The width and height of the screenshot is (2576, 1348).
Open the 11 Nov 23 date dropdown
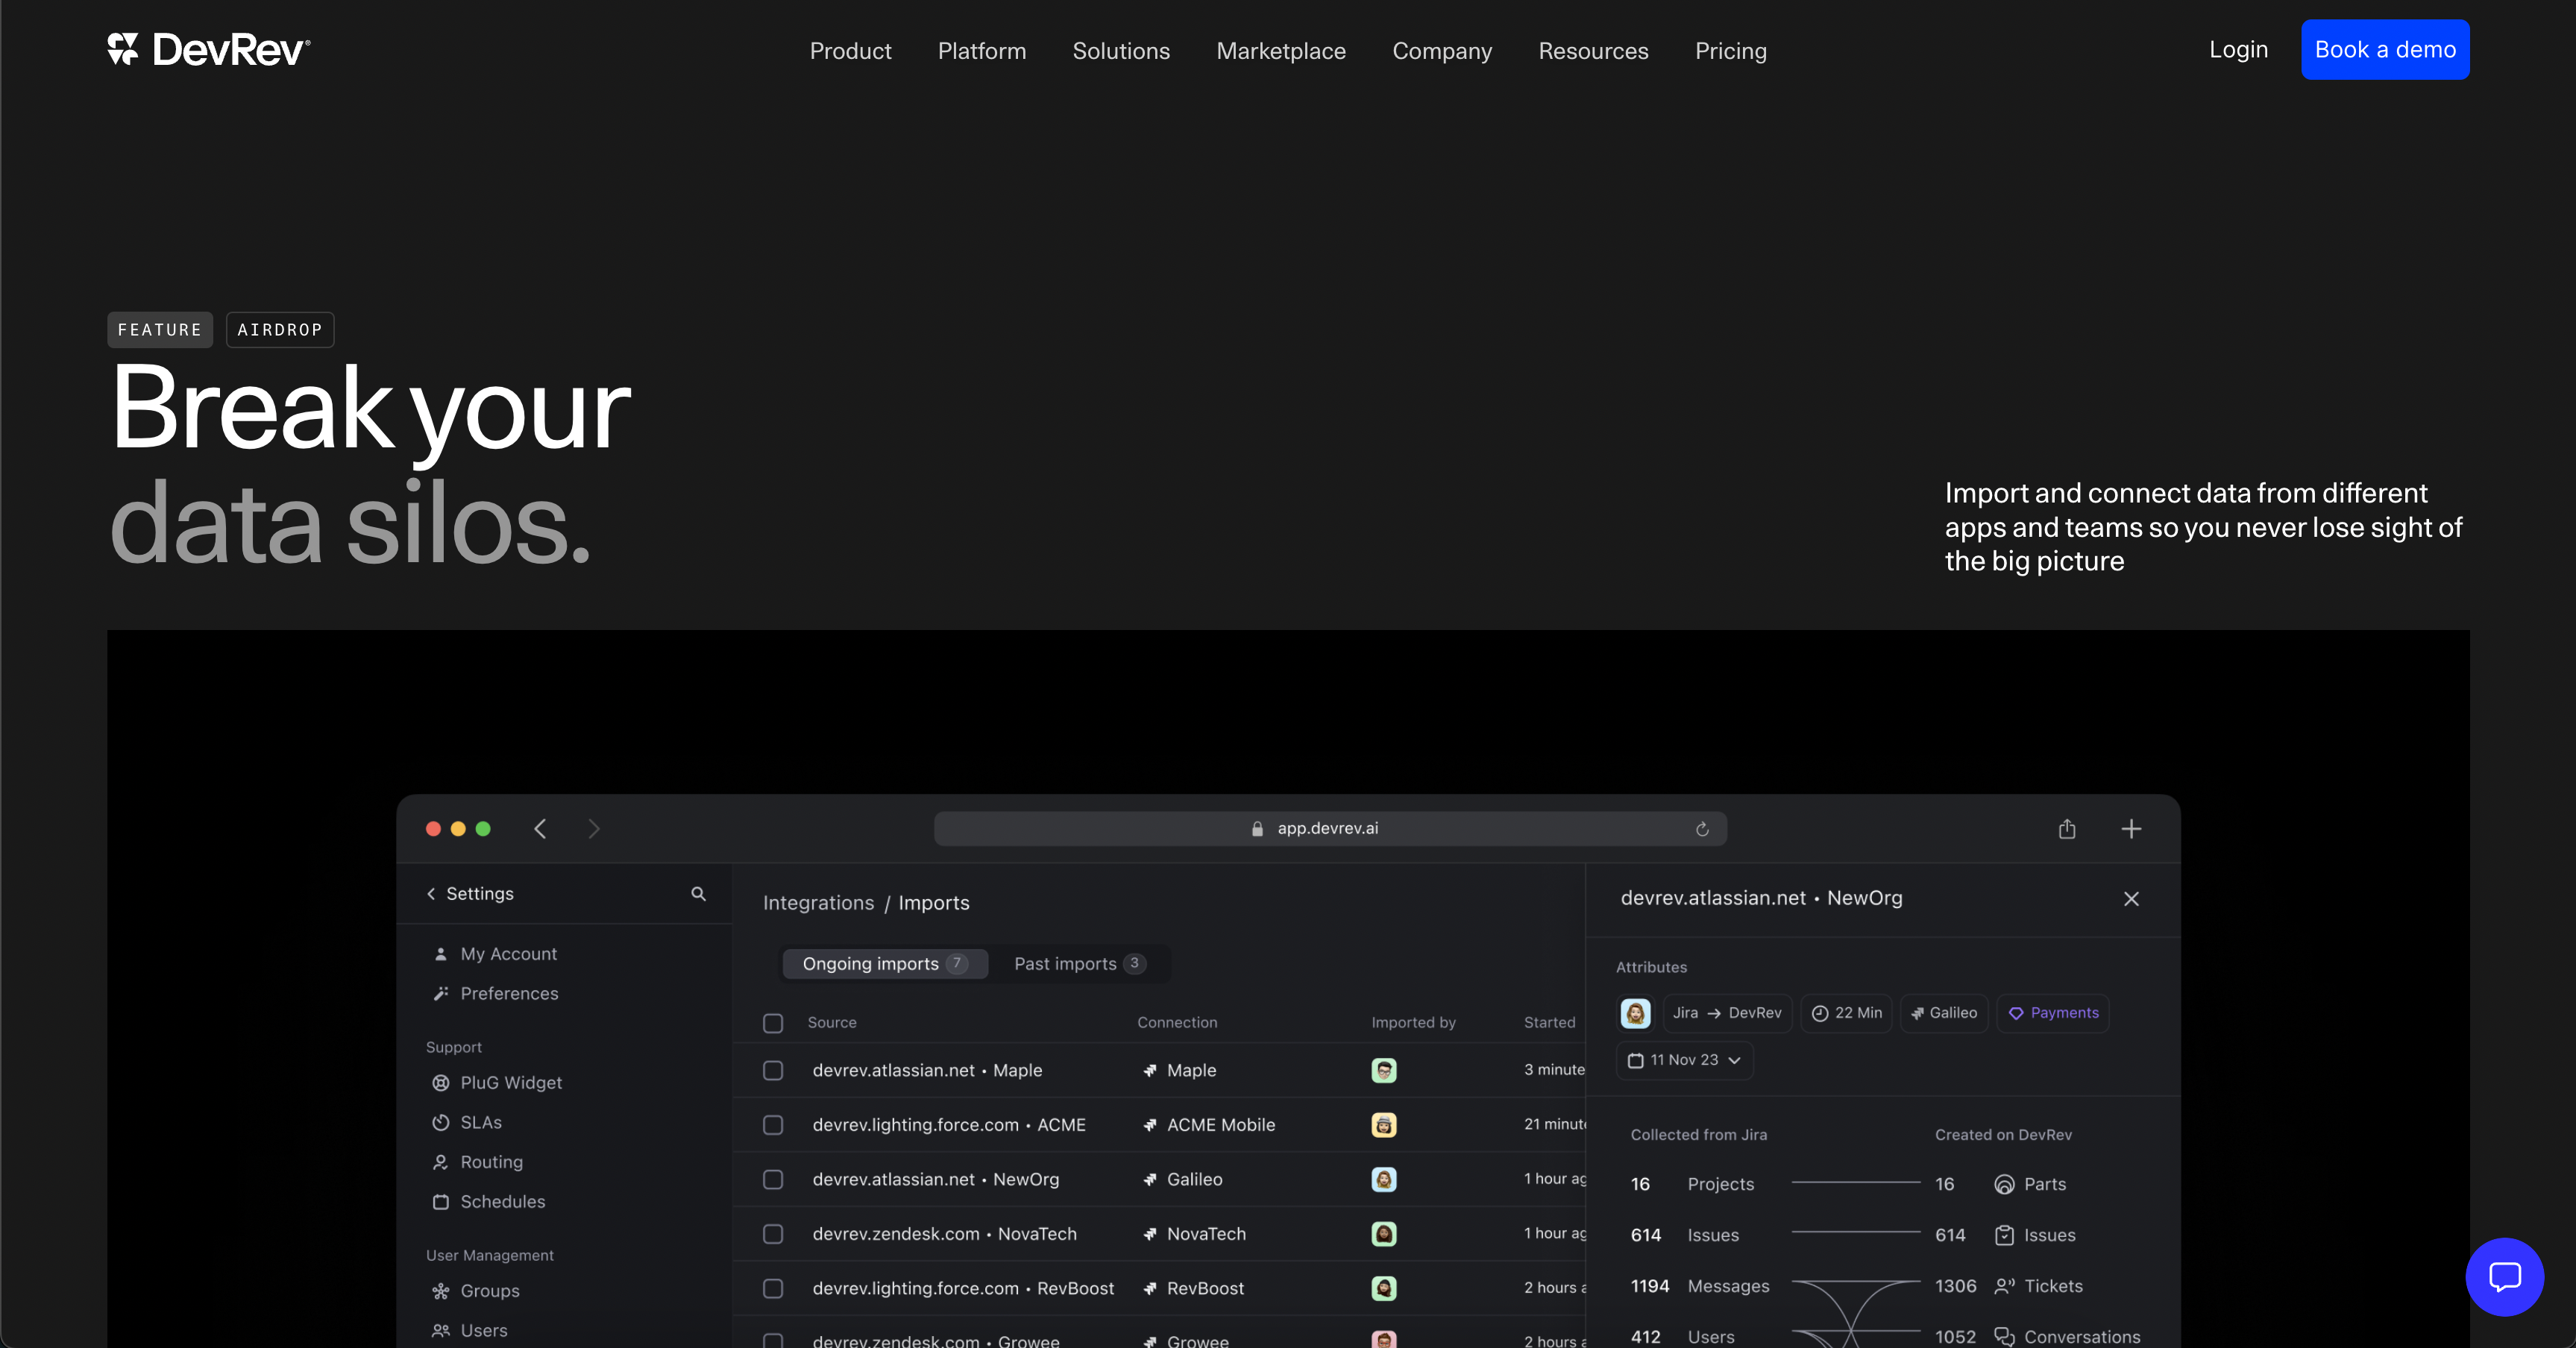pyautogui.click(x=1685, y=1060)
